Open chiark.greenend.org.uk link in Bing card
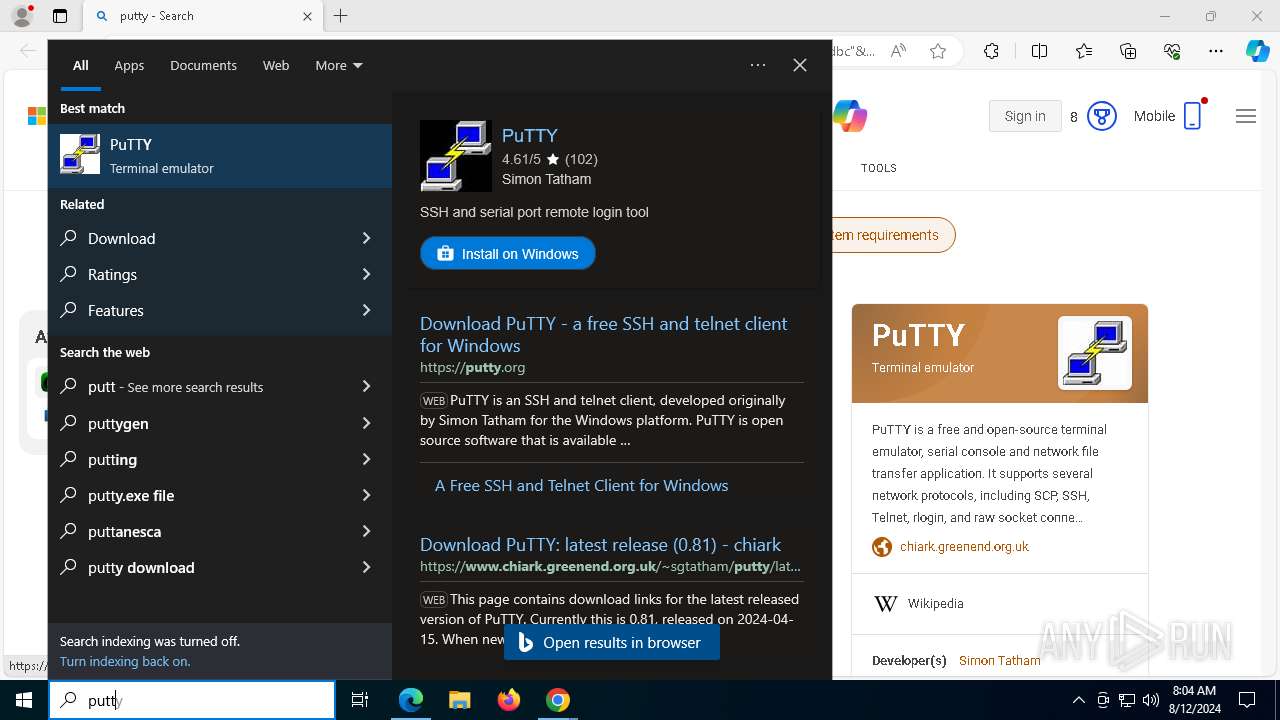1280x720 pixels. 964,547
